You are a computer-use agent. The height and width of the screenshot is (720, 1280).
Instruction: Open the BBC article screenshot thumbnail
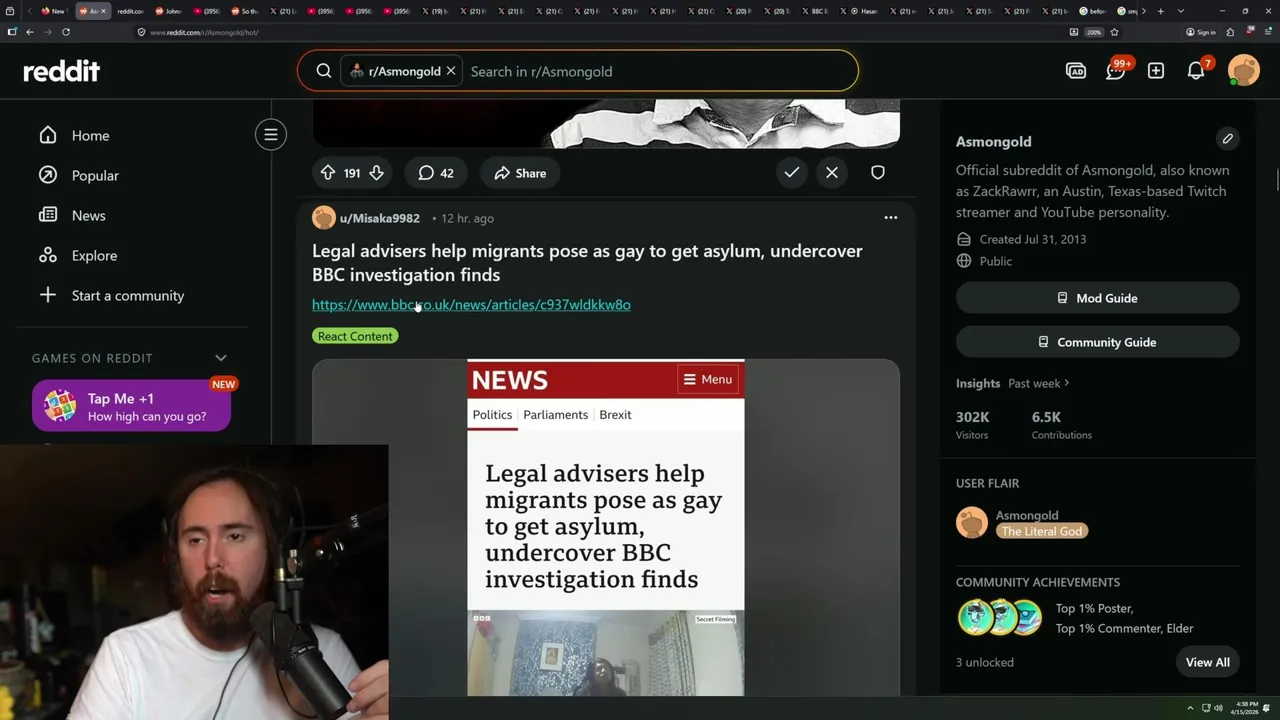coord(606,528)
